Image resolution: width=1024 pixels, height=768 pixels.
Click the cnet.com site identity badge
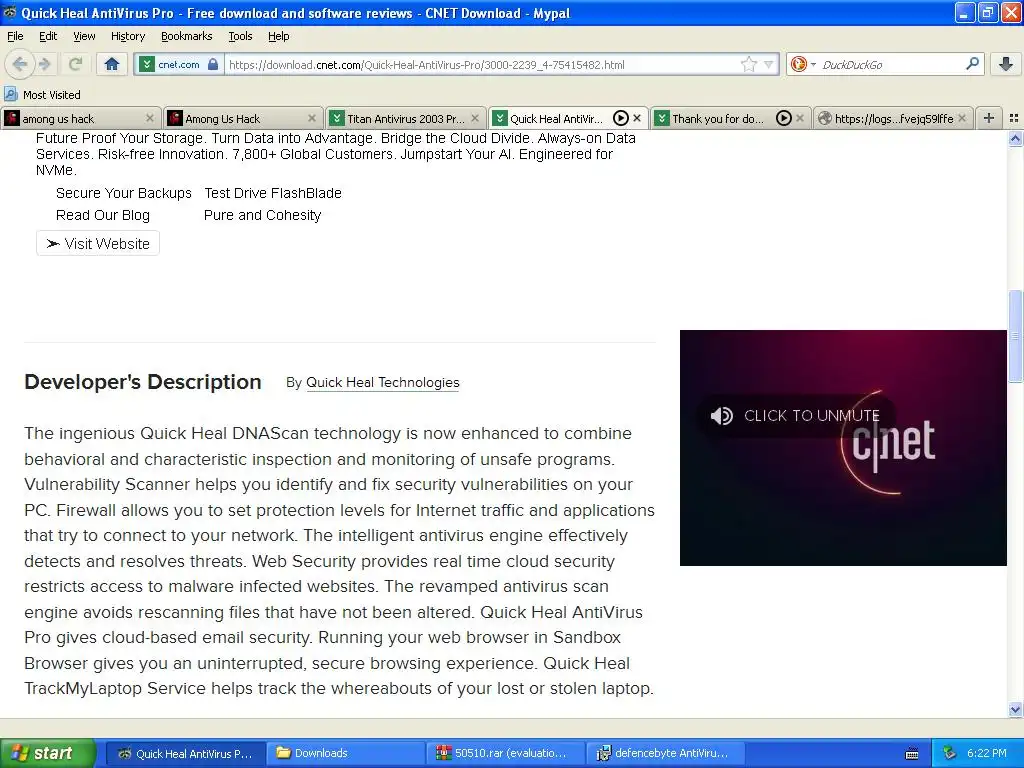tap(179, 65)
